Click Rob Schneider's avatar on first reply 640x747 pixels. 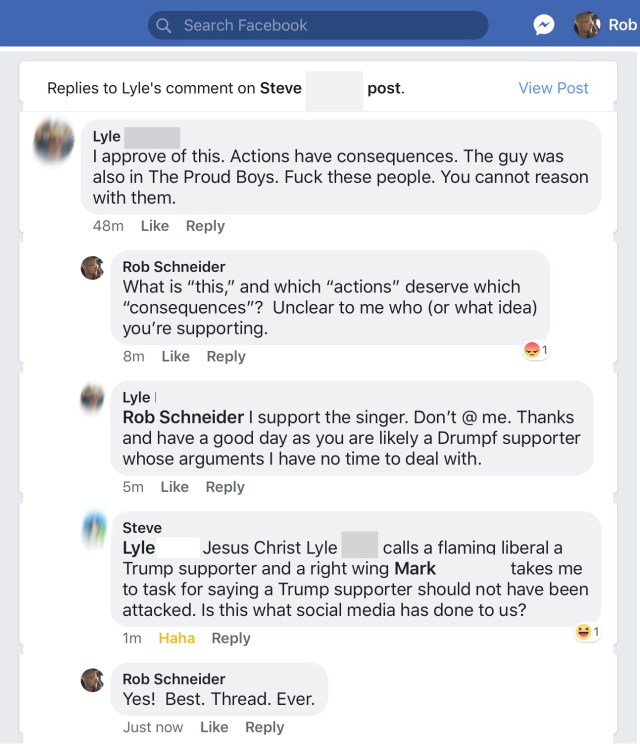tap(93, 267)
